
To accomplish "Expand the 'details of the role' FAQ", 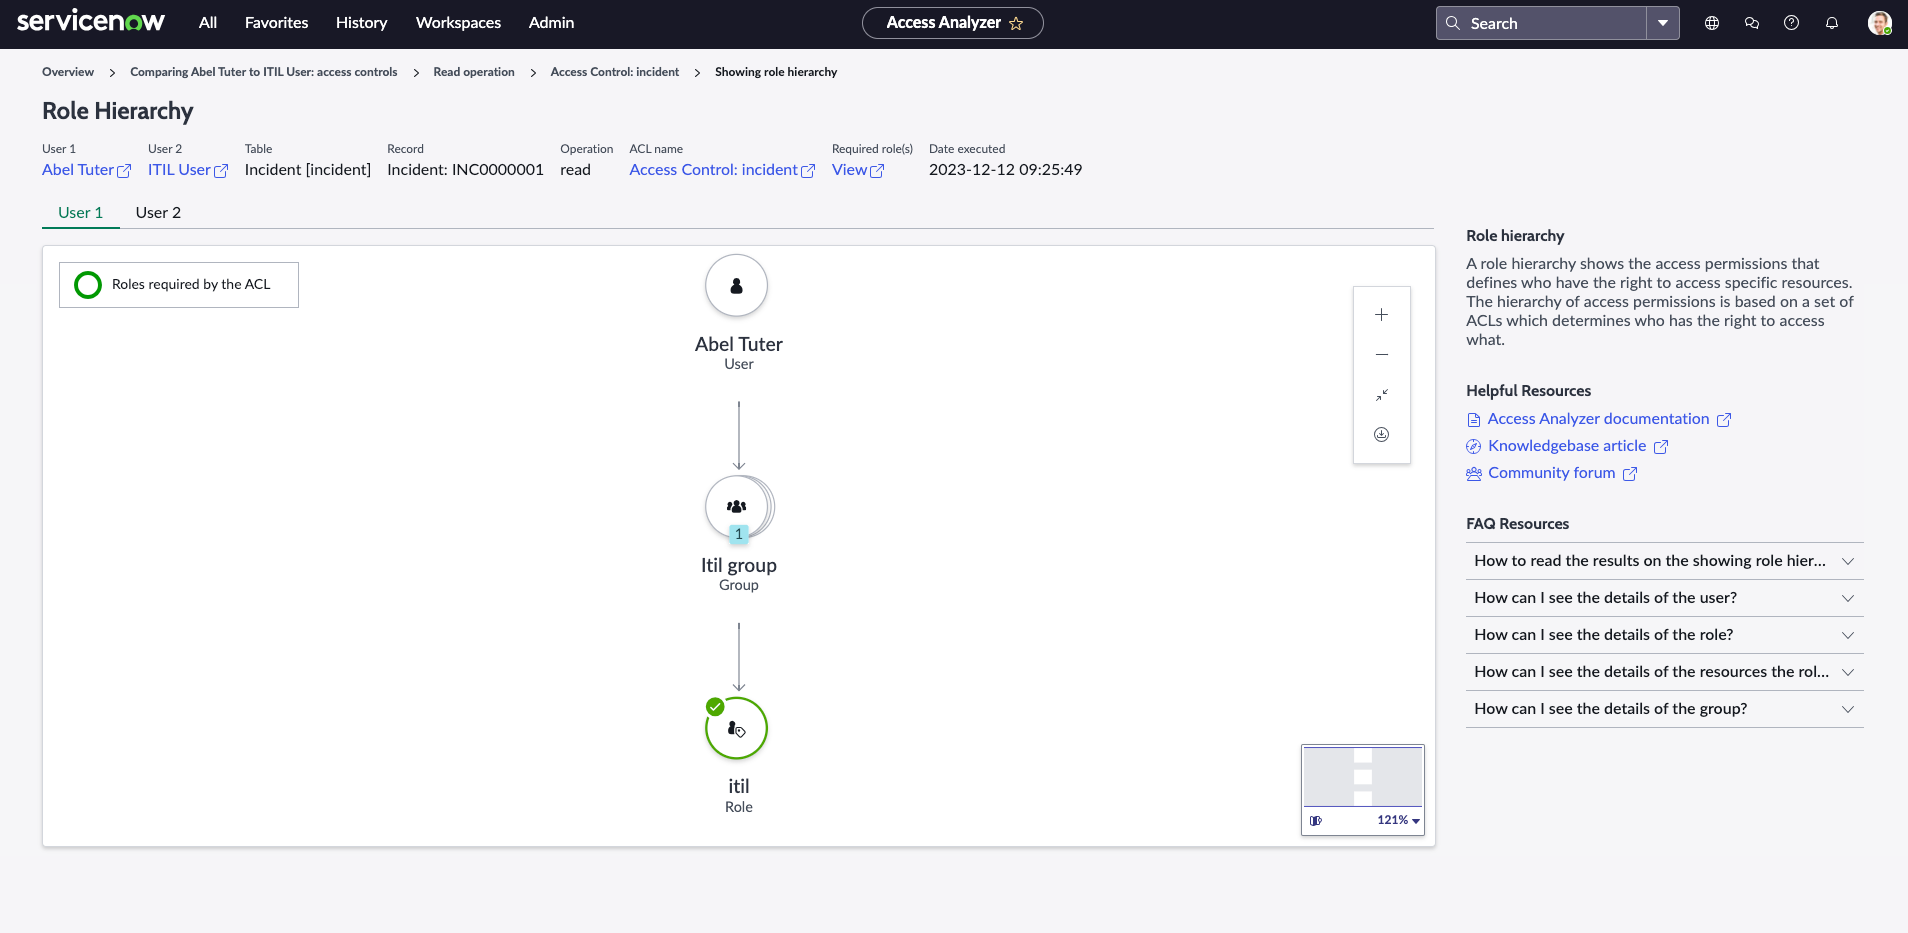I will pyautogui.click(x=1665, y=635).
